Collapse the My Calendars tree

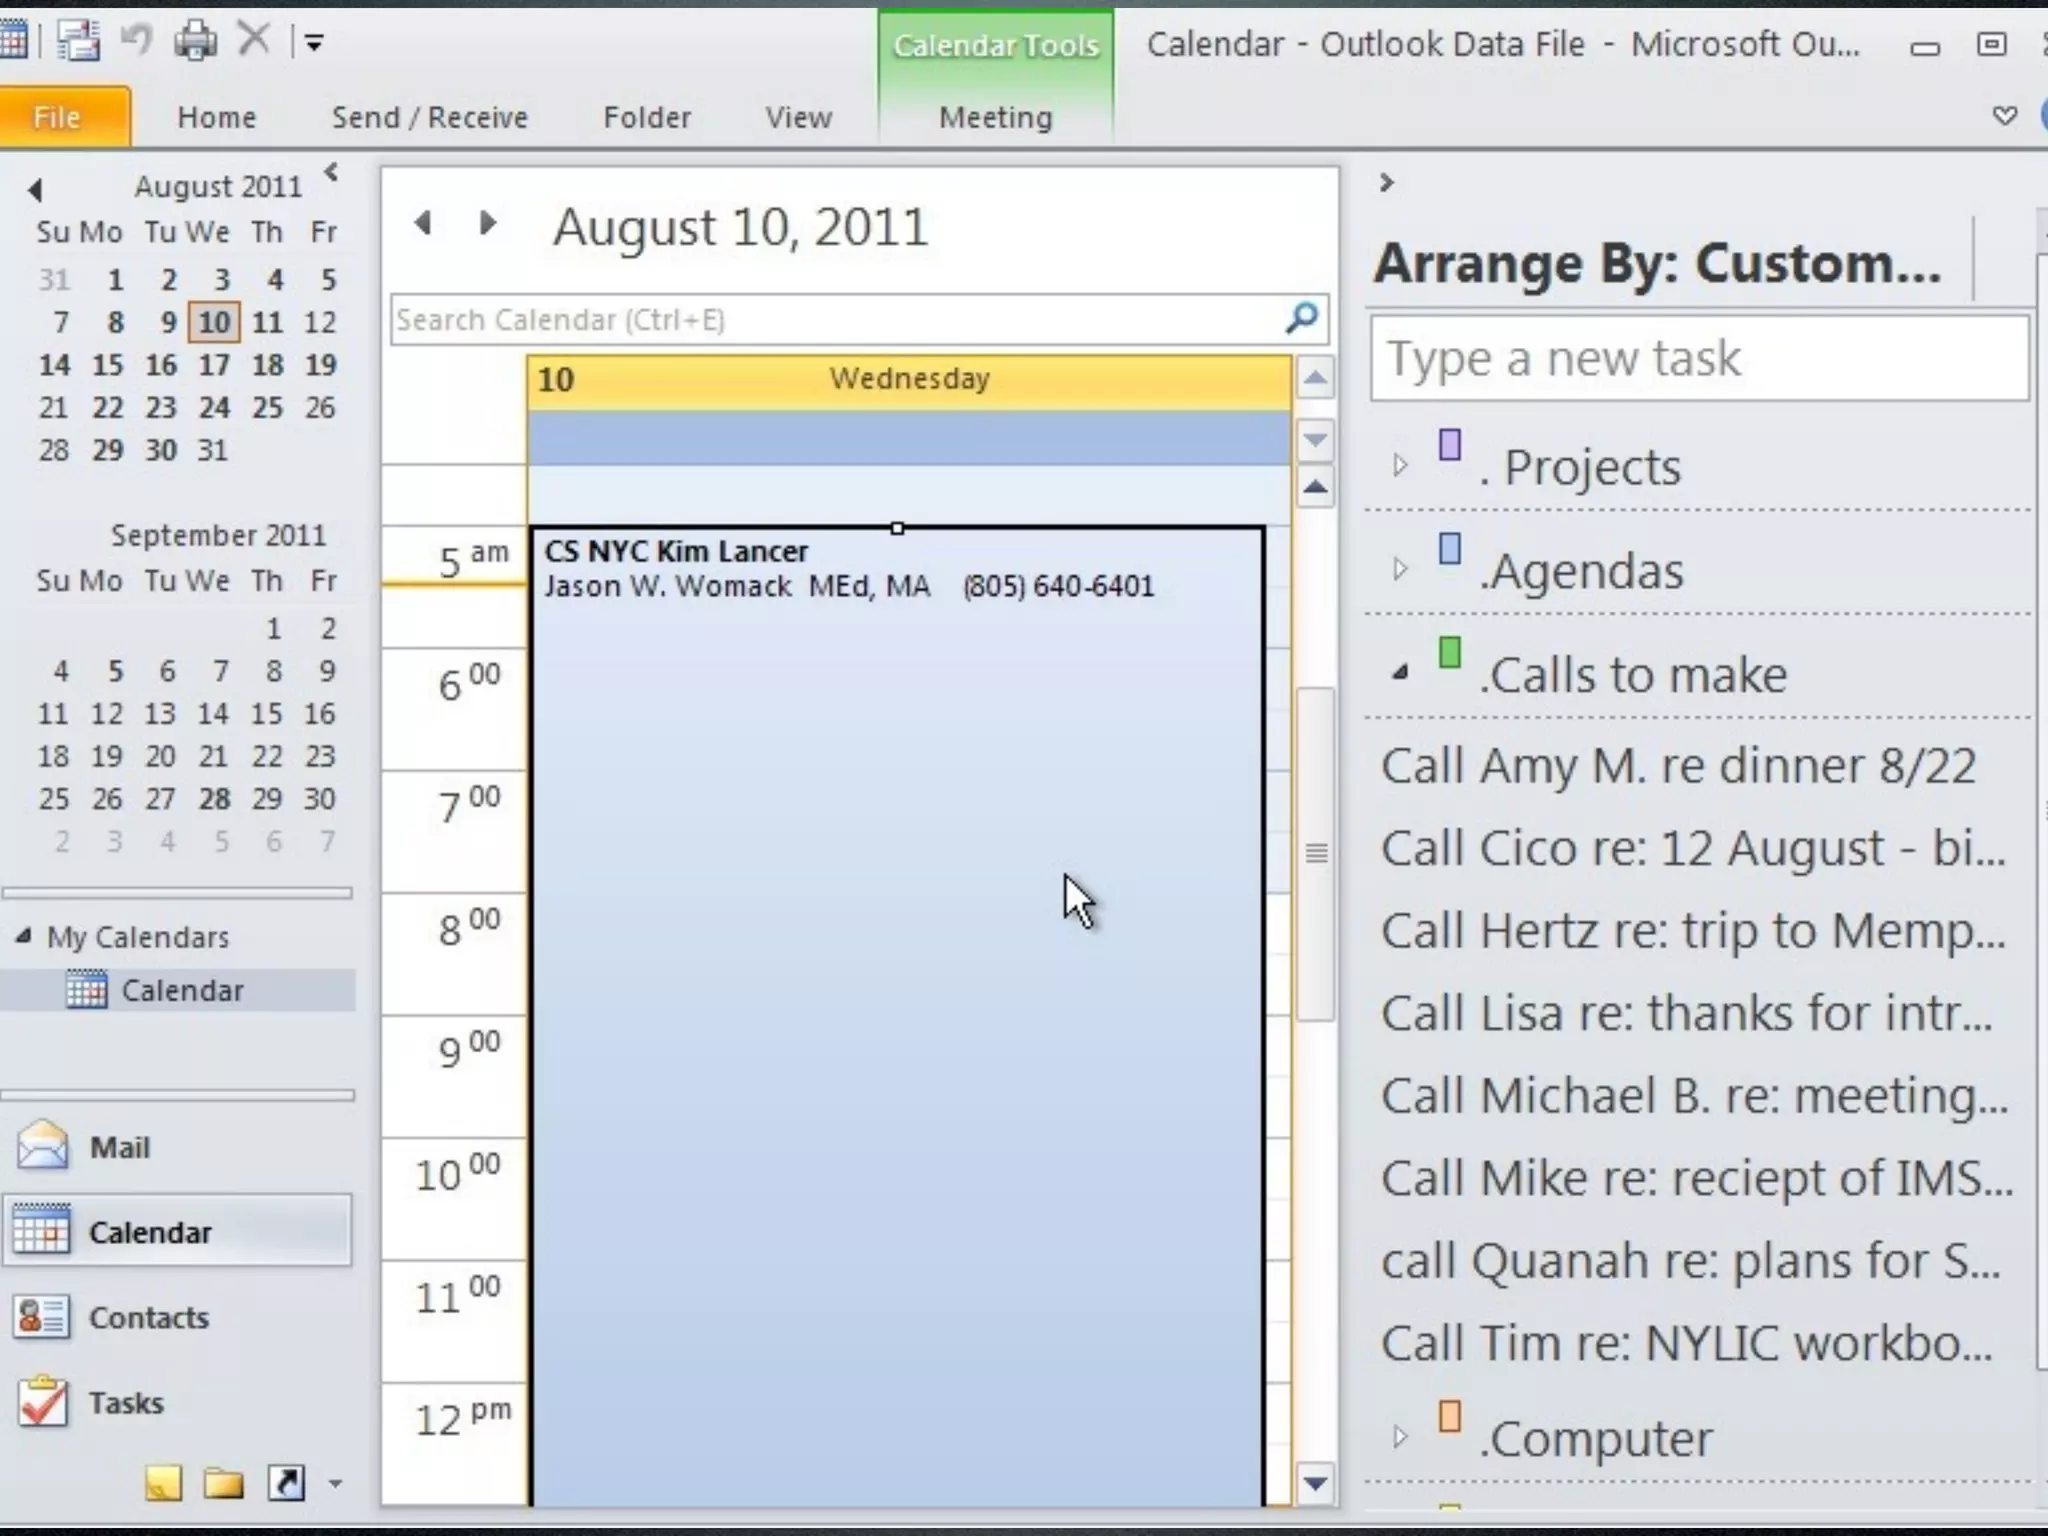pyautogui.click(x=23, y=936)
